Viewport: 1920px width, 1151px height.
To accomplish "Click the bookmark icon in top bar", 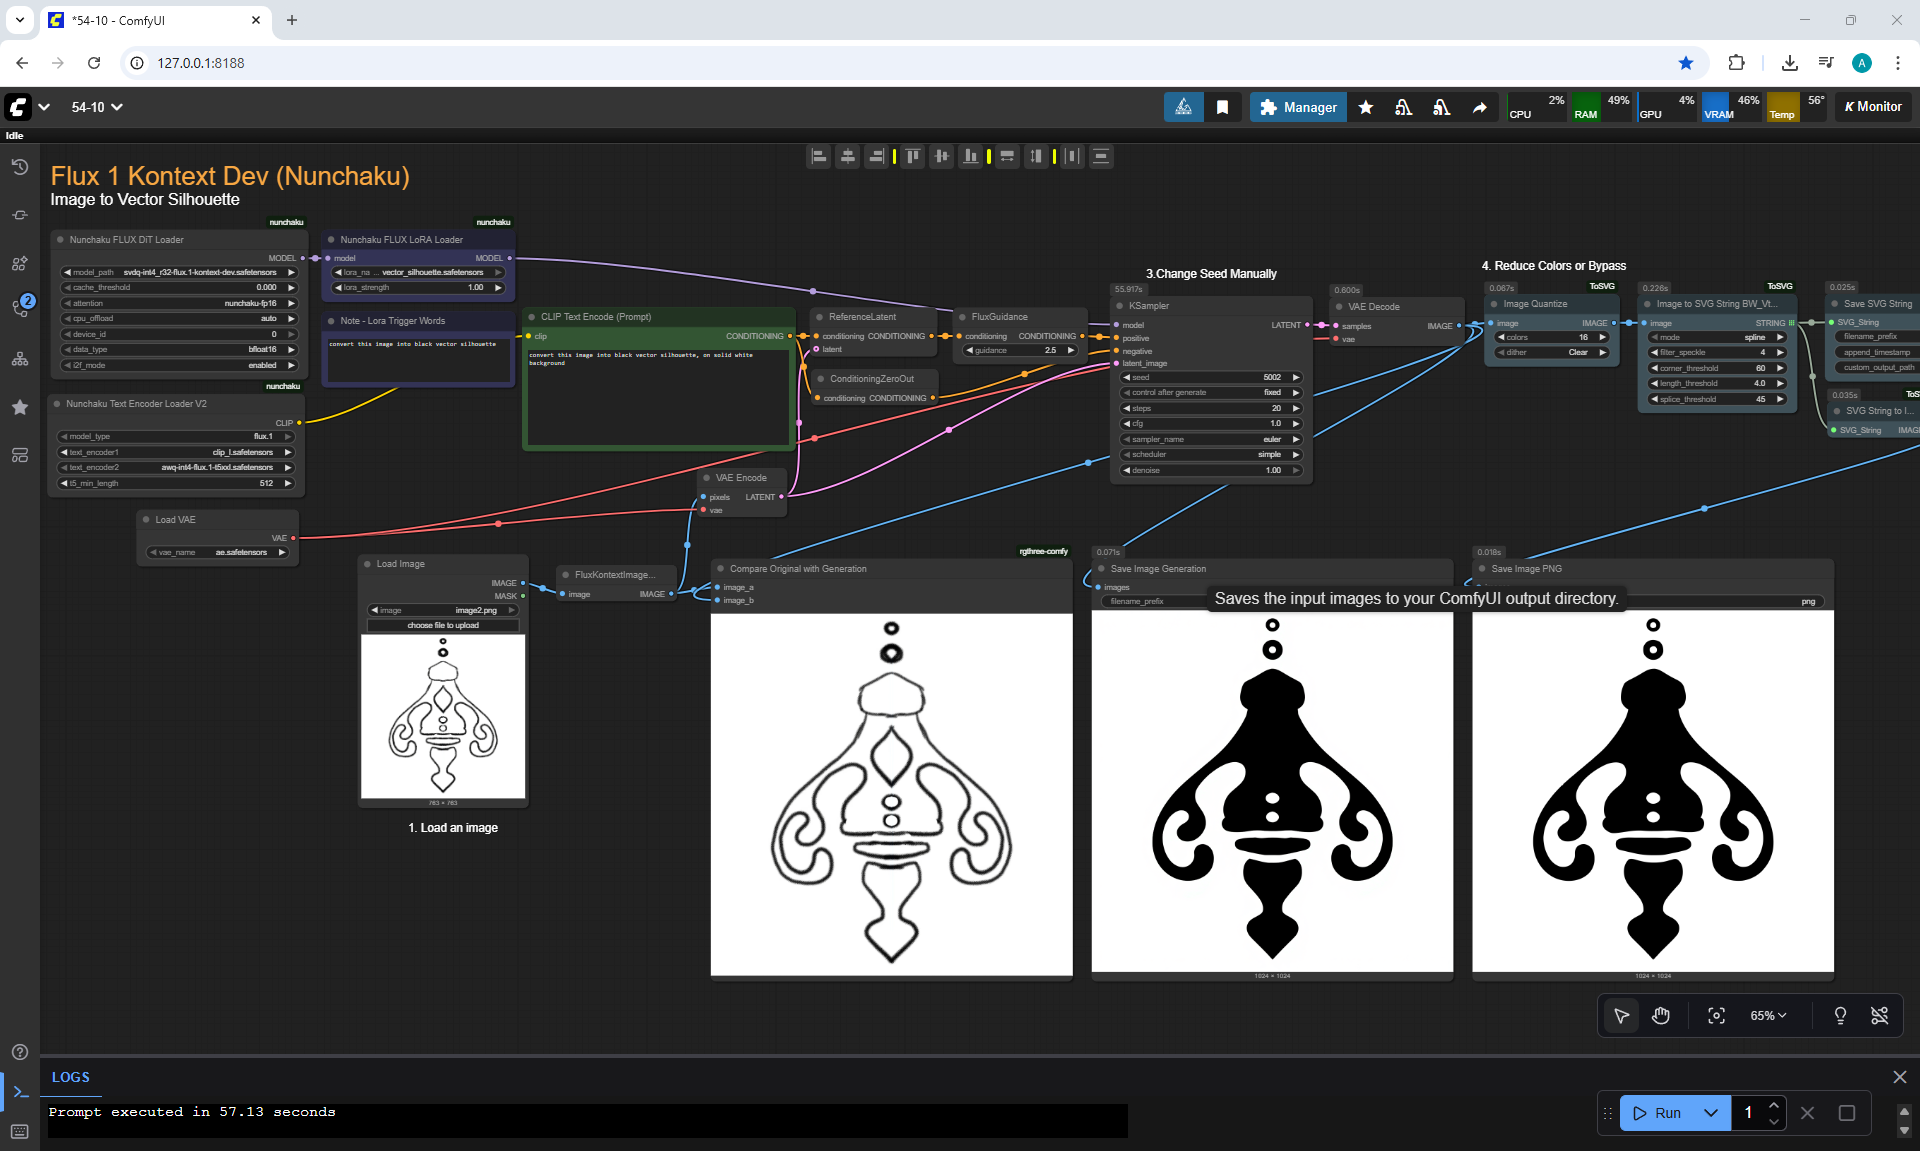I will point(1222,107).
